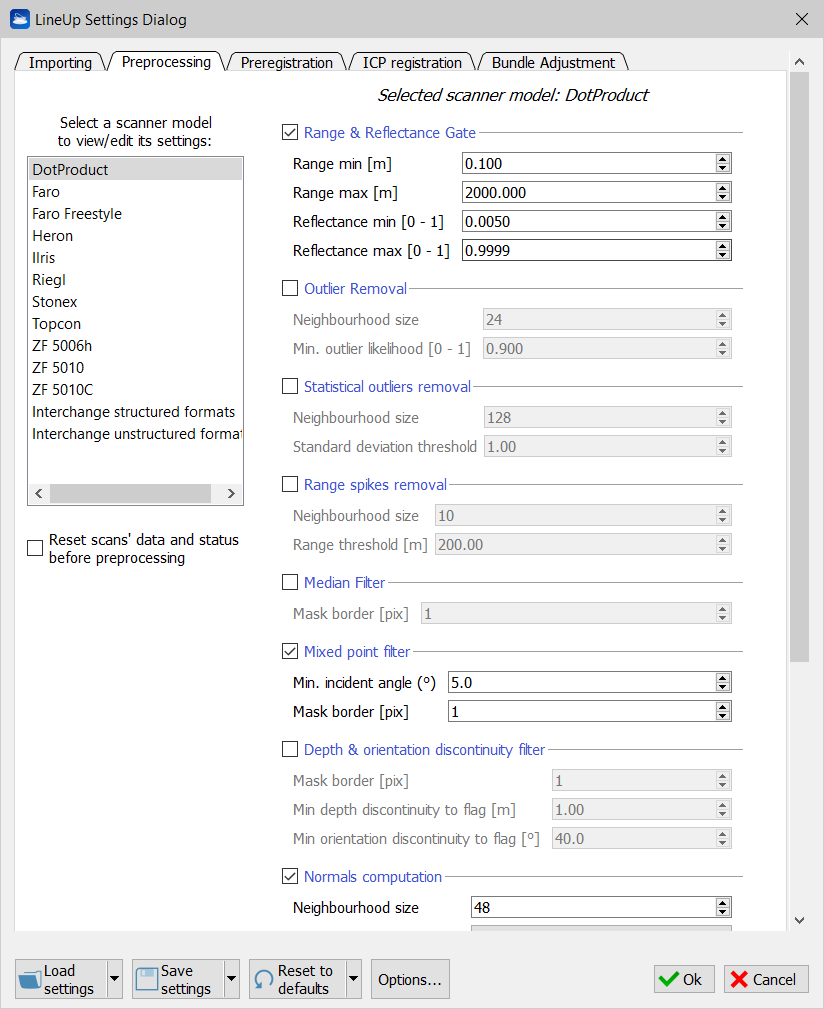Click the Options... button
The width and height of the screenshot is (824, 1009).
(410, 980)
